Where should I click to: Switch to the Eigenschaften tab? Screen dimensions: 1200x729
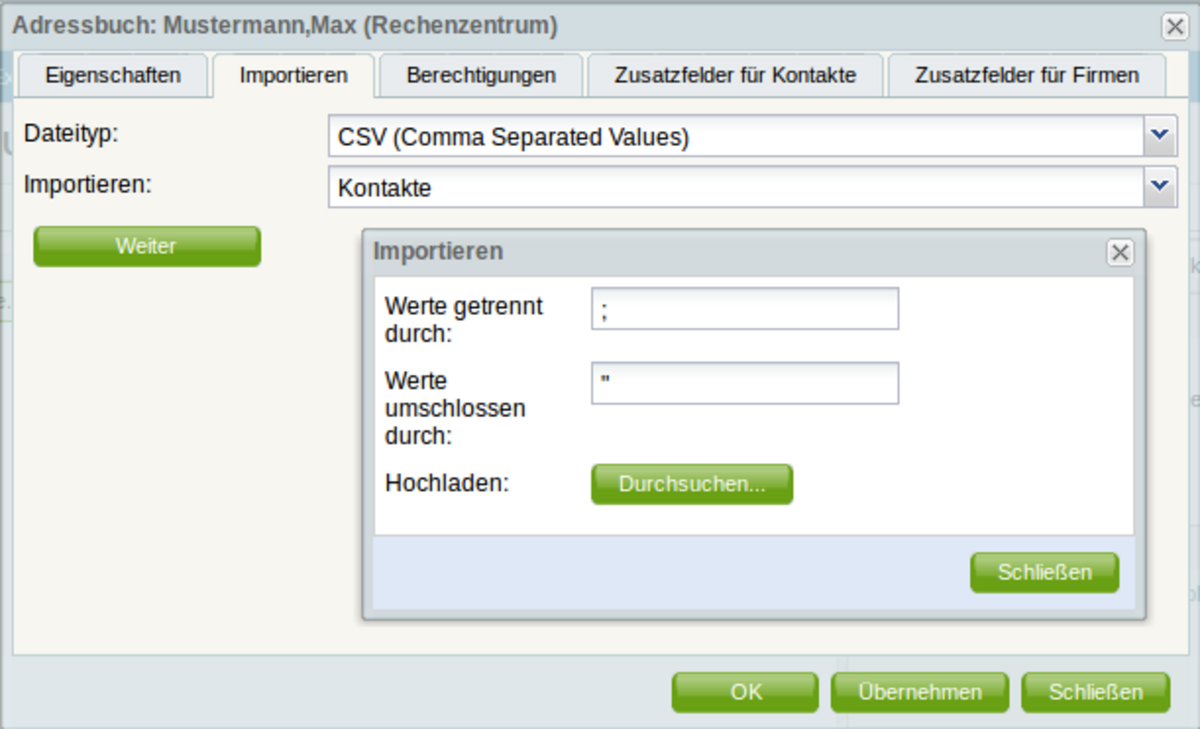click(x=113, y=75)
